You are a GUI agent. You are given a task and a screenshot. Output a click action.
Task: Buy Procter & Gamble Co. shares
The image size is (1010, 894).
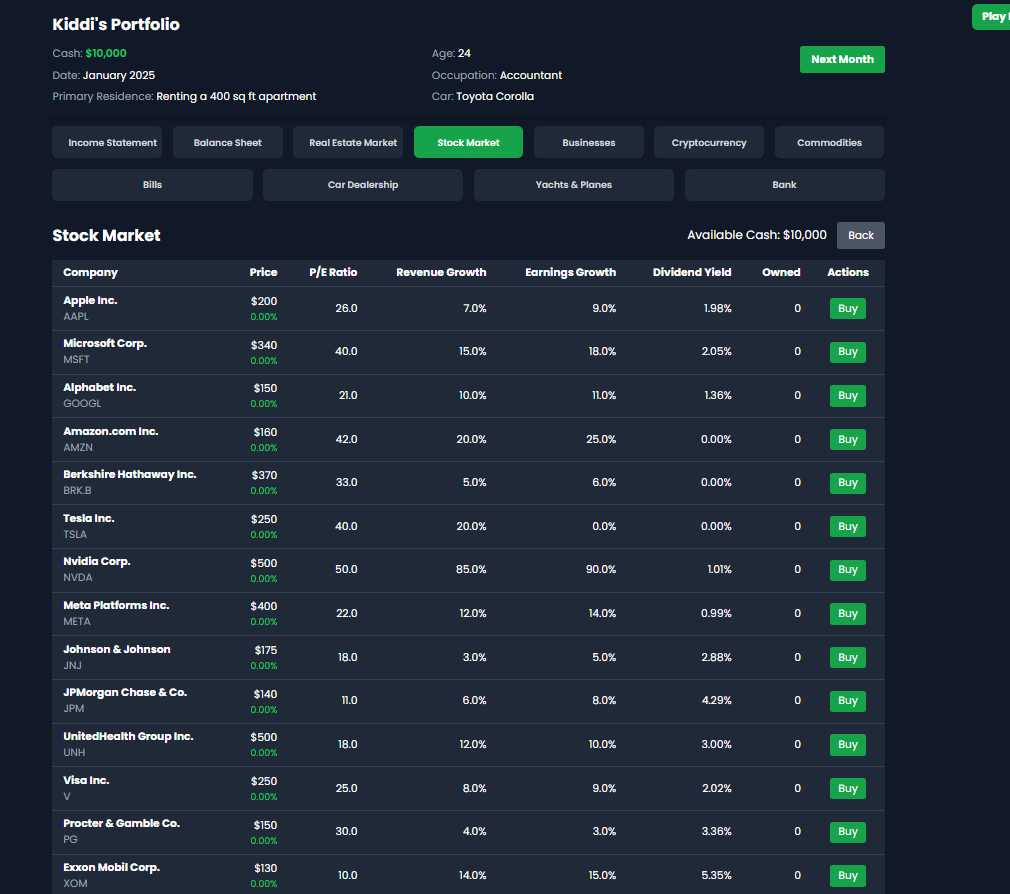point(848,831)
